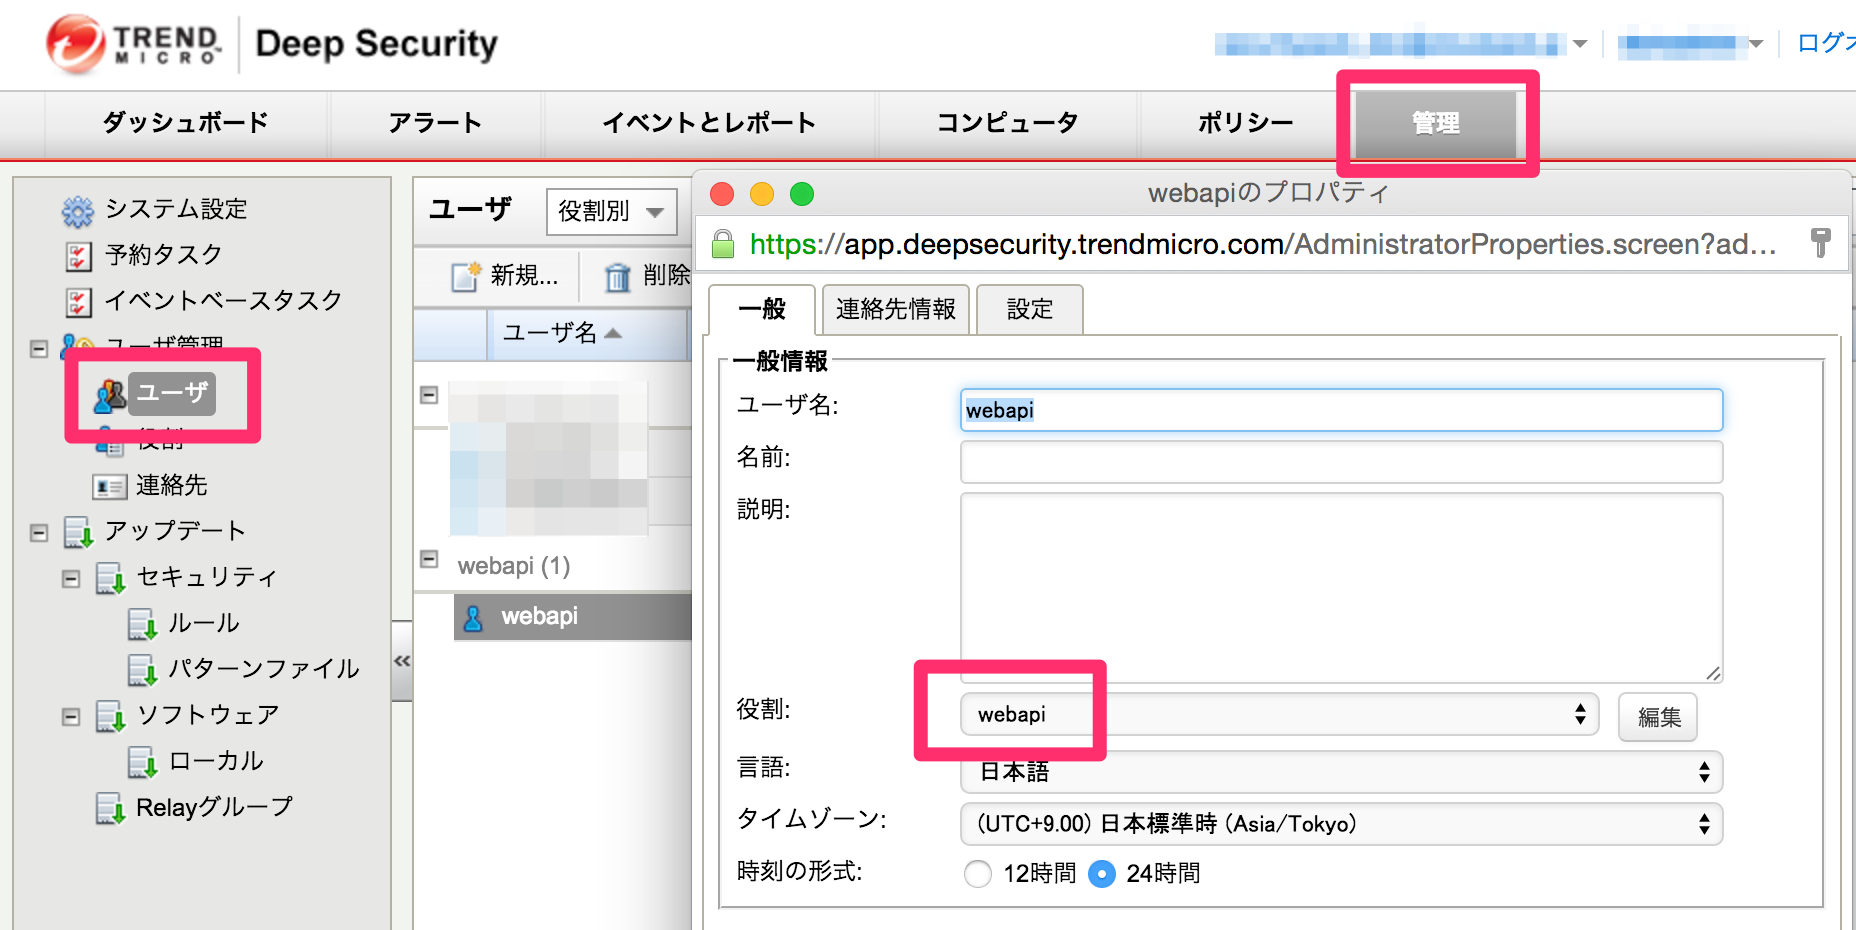Click the key icon in address bar
Screen dimensions: 1856x930
tap(1821, 242)
